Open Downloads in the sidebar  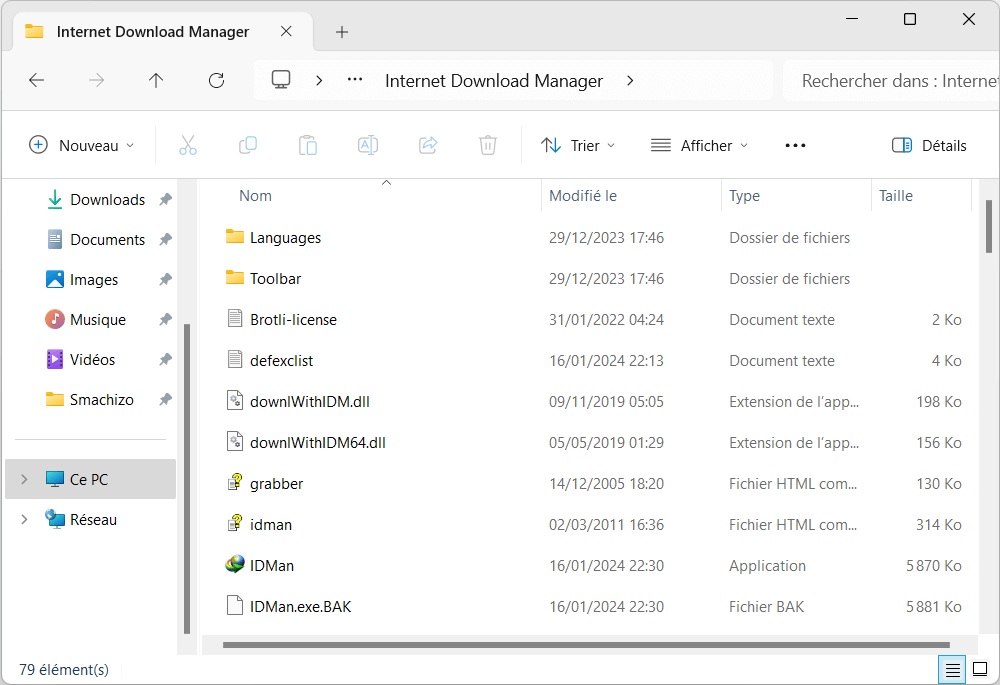point(107,200)
